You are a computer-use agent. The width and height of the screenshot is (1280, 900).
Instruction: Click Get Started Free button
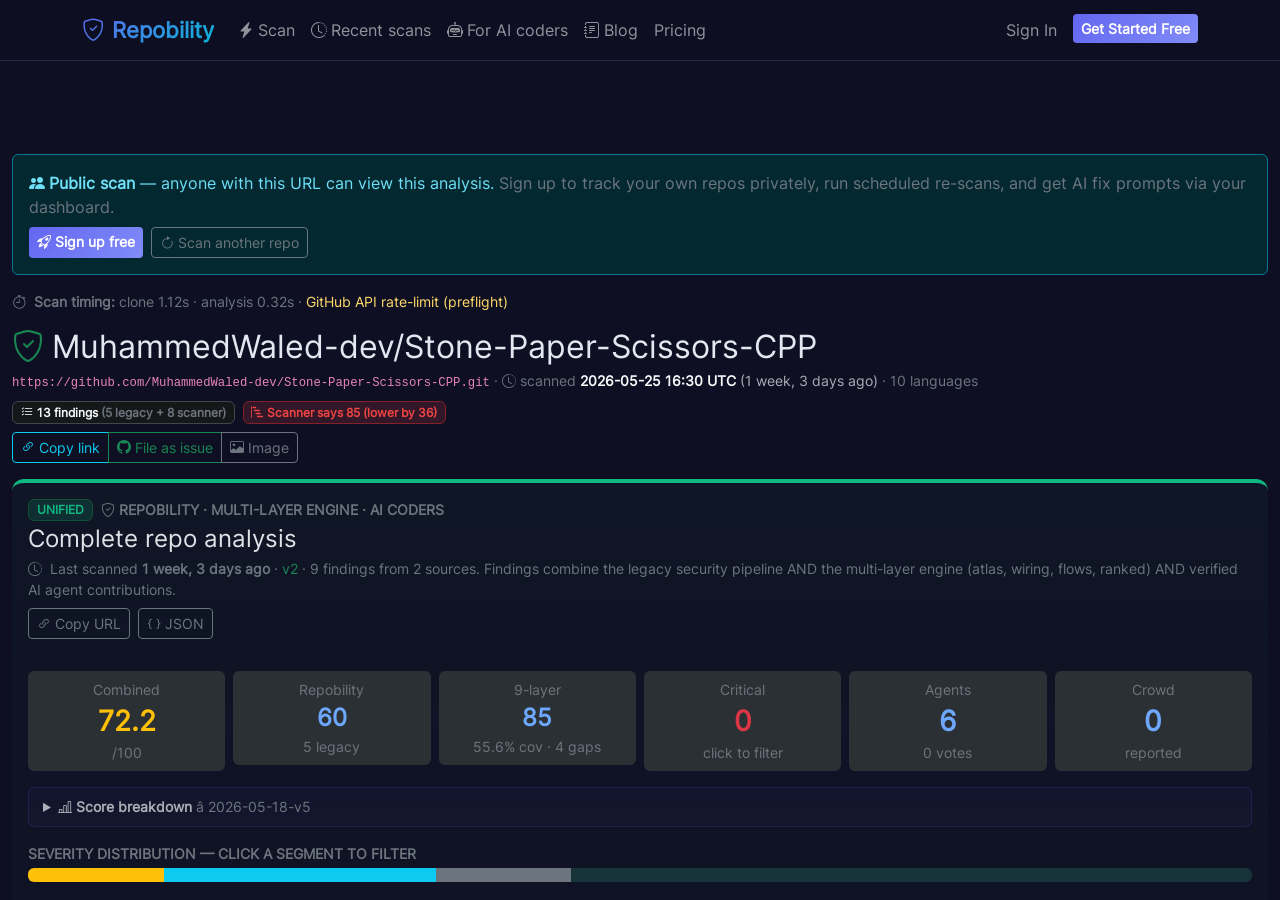click(x=1135, y=29)
